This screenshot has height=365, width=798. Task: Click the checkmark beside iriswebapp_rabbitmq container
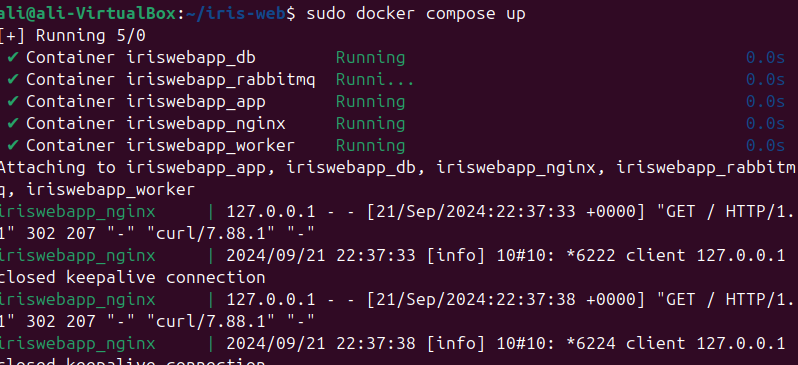click(x=13, y=79)
